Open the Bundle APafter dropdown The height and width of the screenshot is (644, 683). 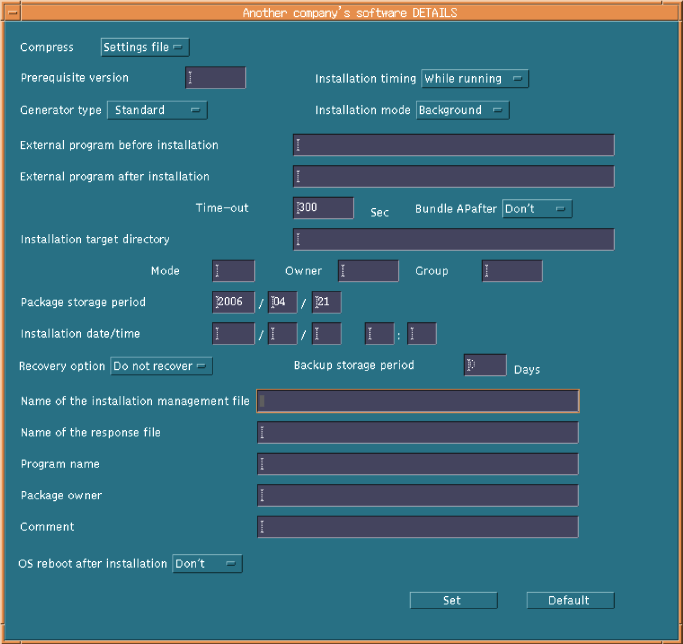pyautogui.click(x=537, y=209)
